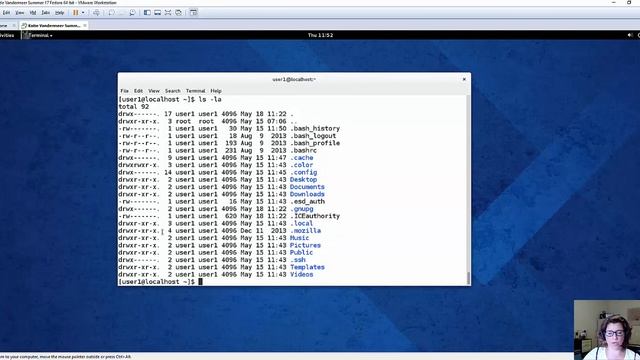This screenshot has width=640, height=360.
Task: Click the .color directory name
Action: click(302, 165)
